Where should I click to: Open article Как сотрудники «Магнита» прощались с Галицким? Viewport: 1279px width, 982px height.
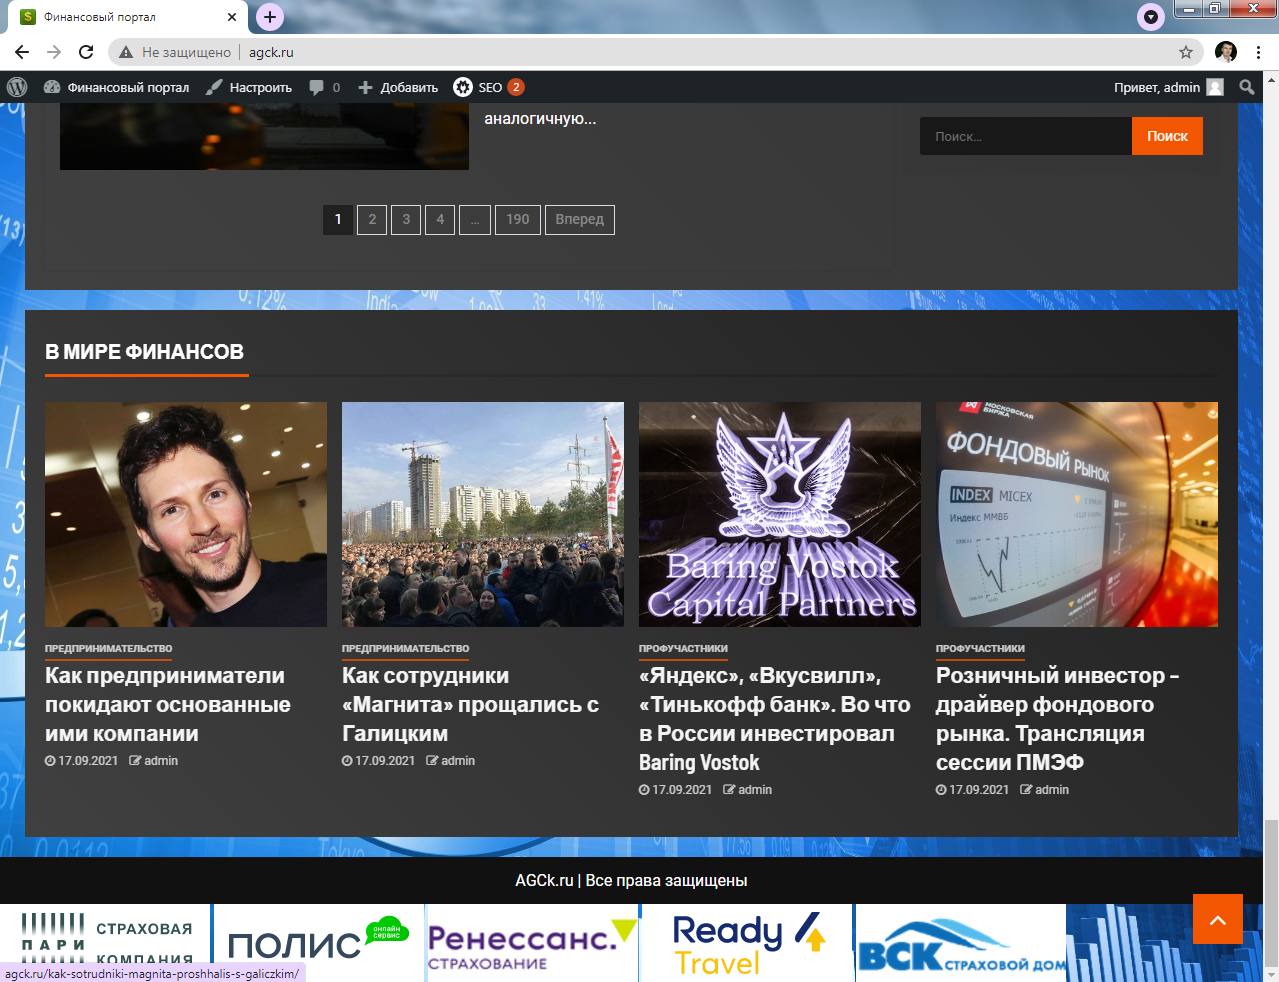pyautogui.click(x=470, y=704)
